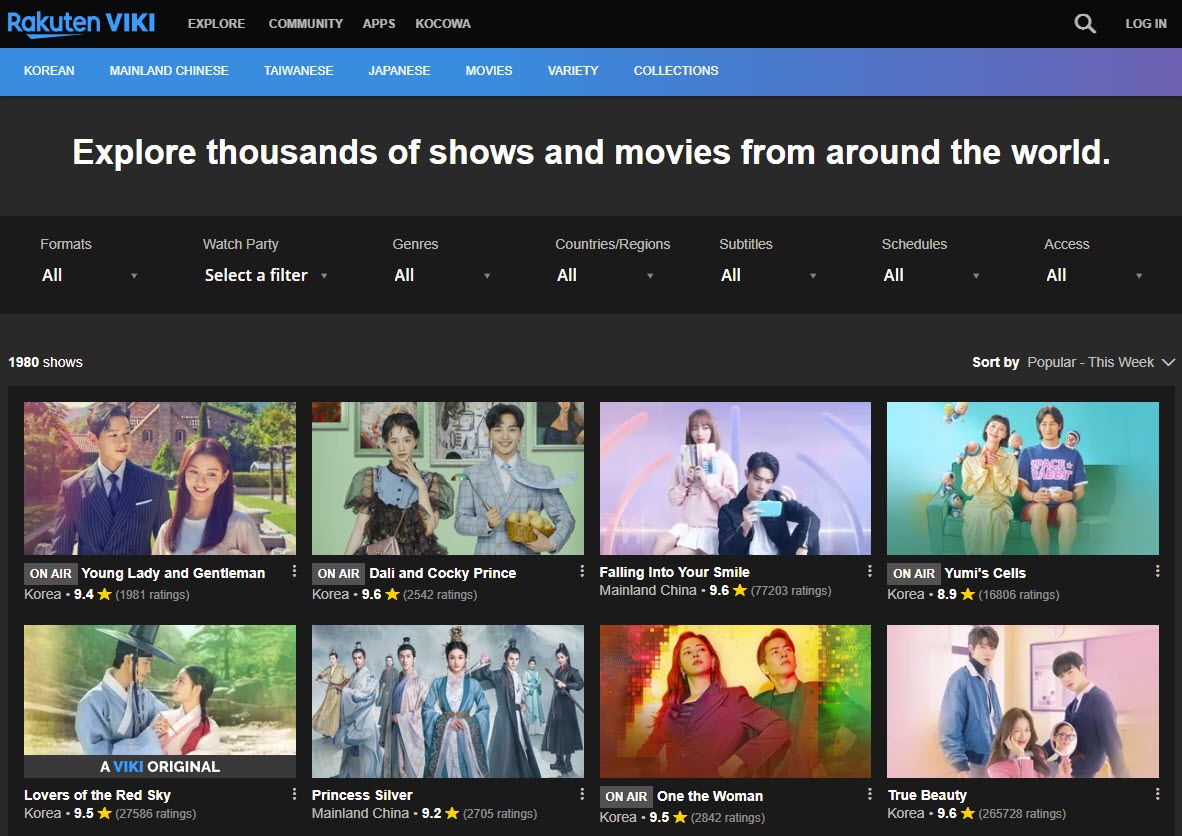Select the Korean category tab
1182x836 pixels.
click(49, 71)
